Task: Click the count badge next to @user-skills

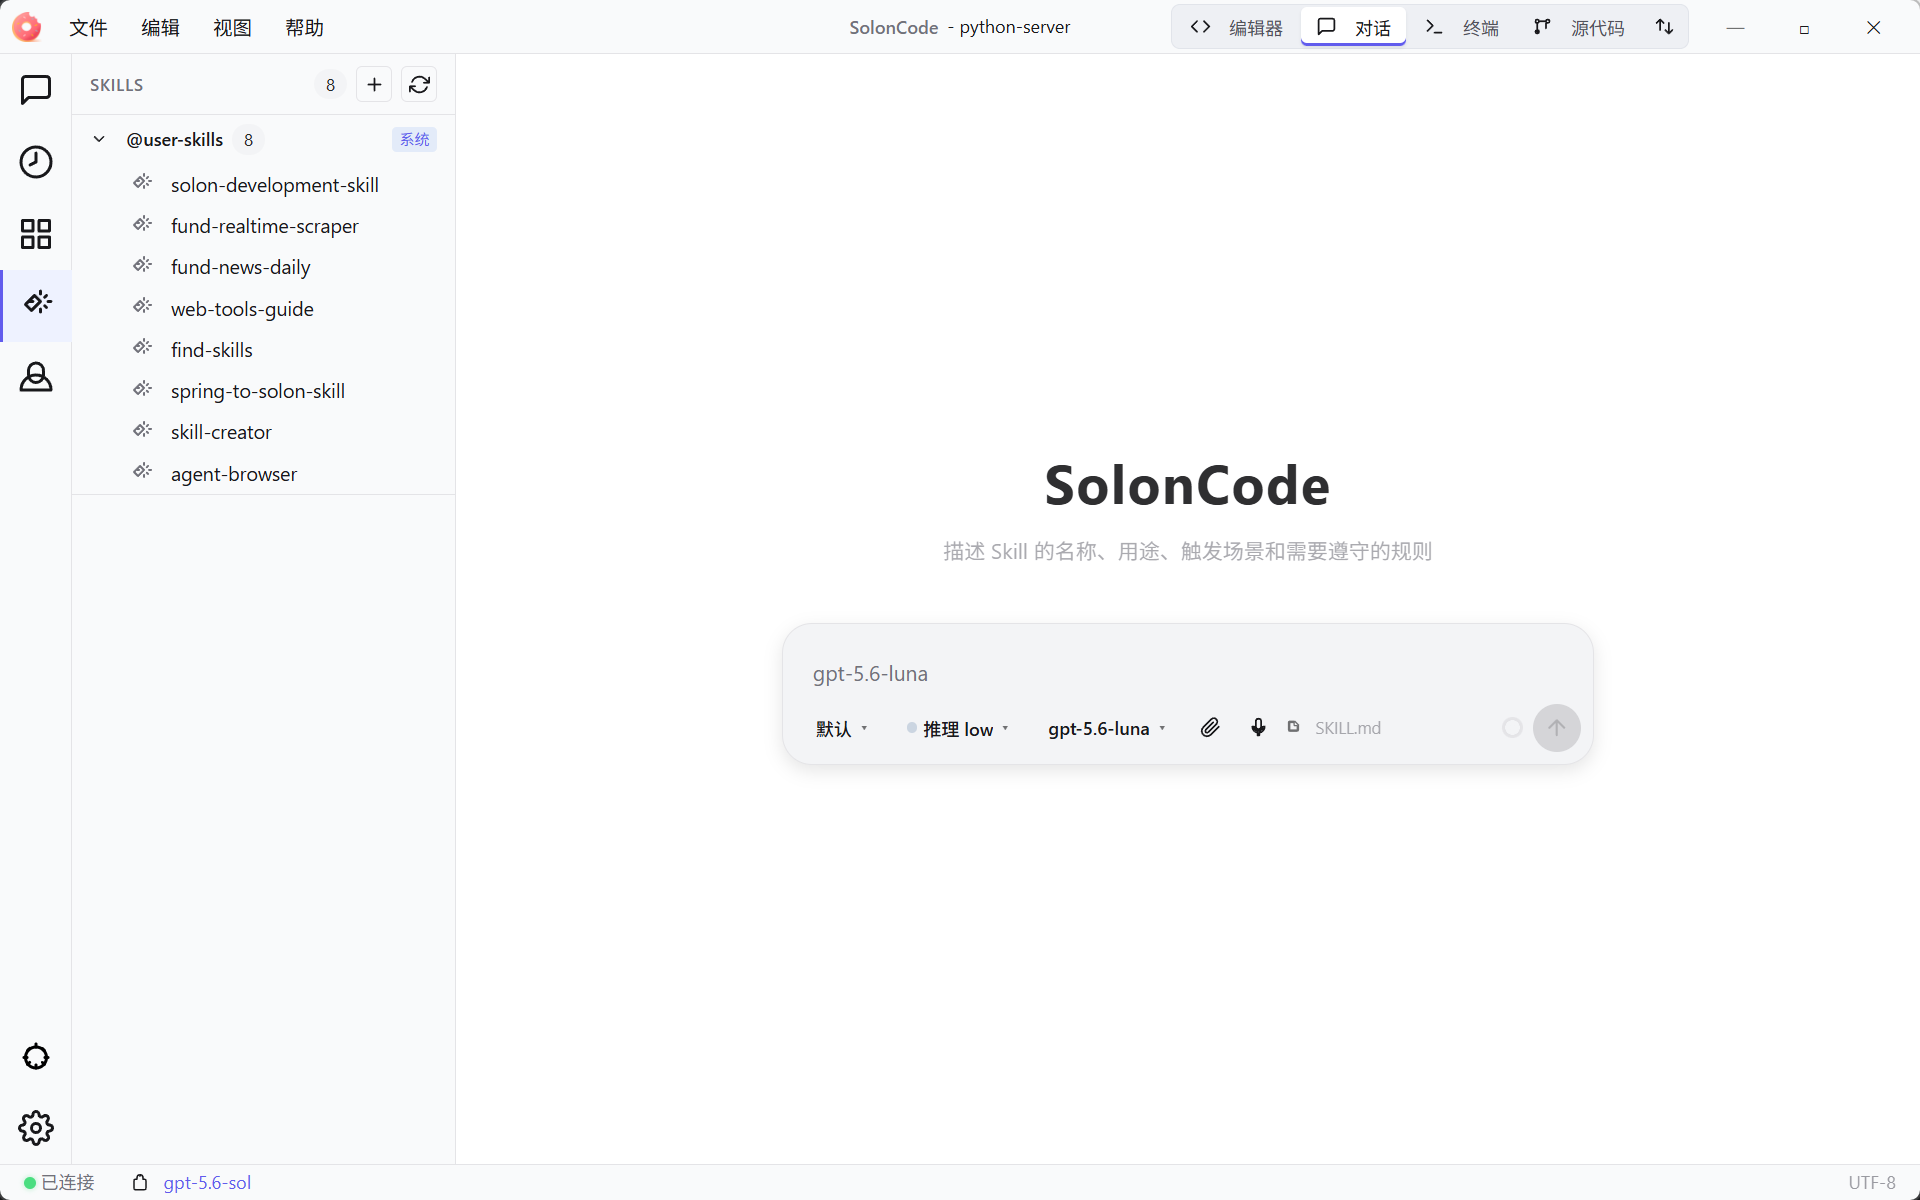Action: [248, 140]
